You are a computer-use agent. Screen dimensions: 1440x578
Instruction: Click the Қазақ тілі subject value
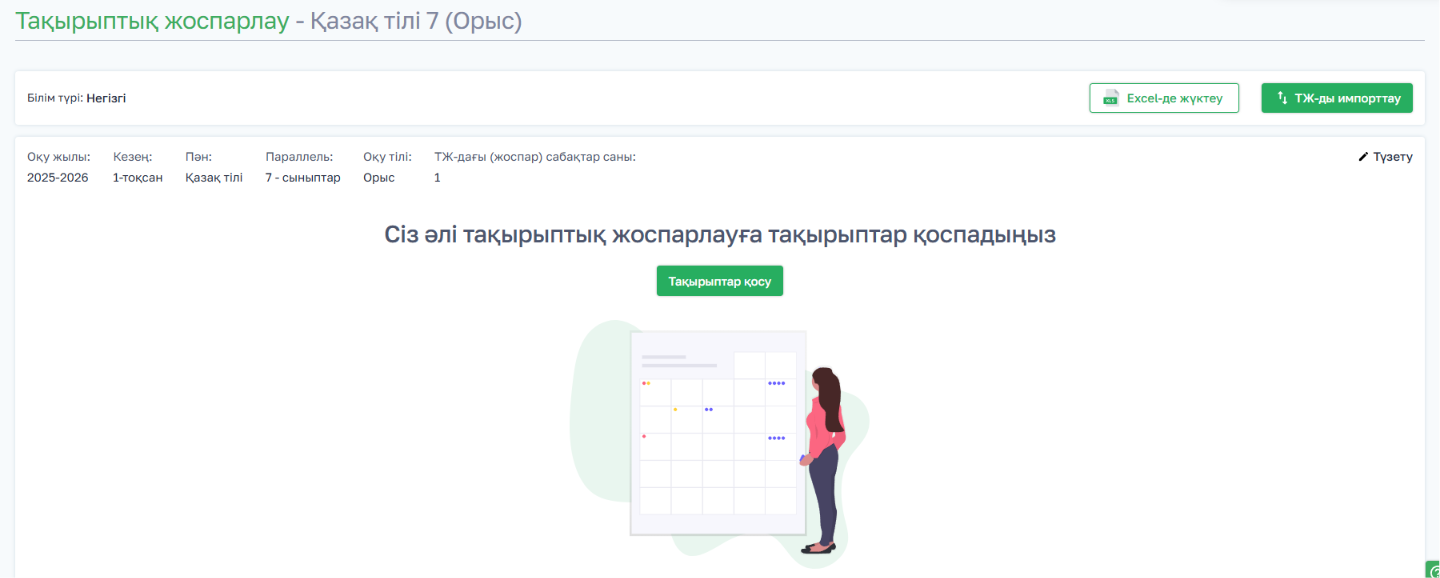(x=214, y=177)
